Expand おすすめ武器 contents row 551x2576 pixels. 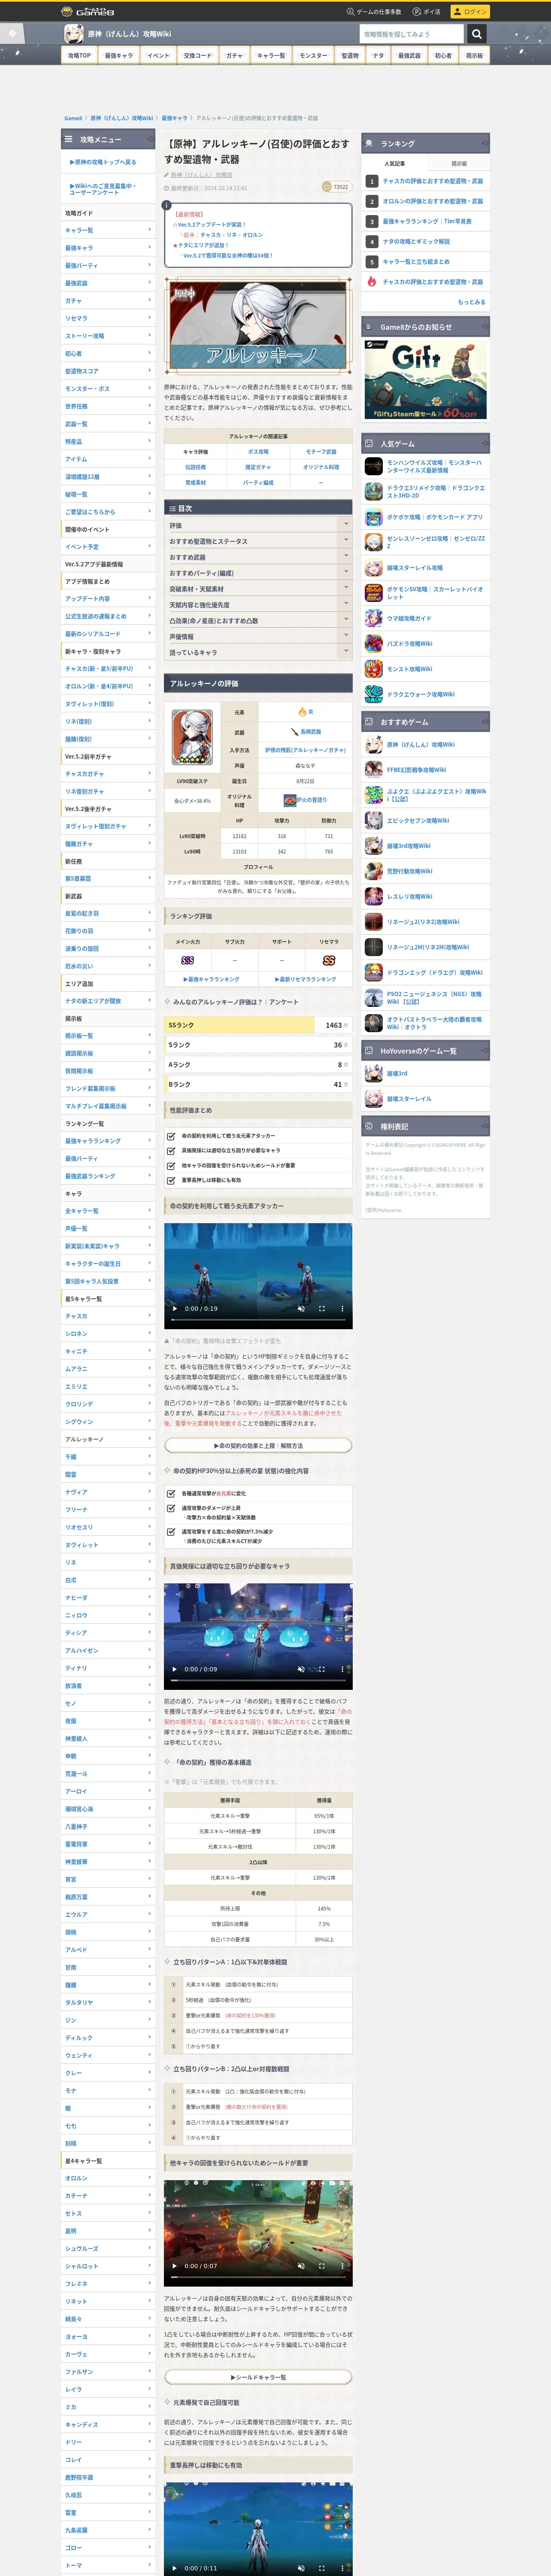click(x=258, y=557)
